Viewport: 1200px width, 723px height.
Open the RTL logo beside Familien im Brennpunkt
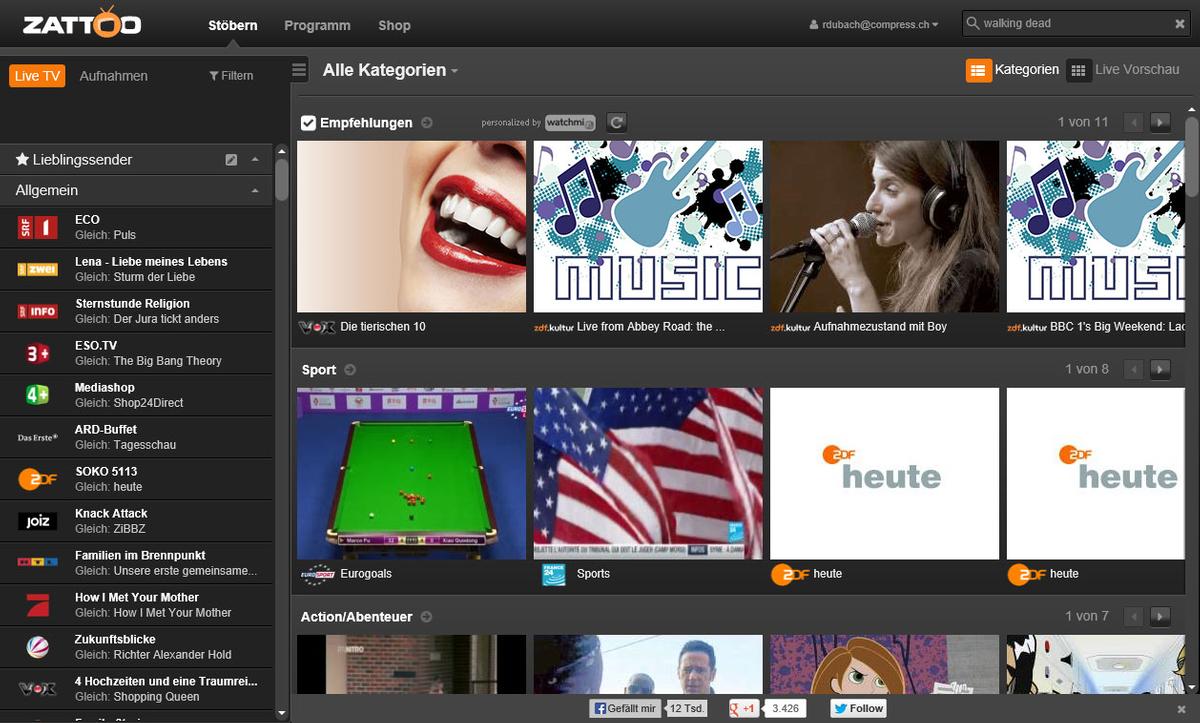pyautogui.click(x=38, y=563)
